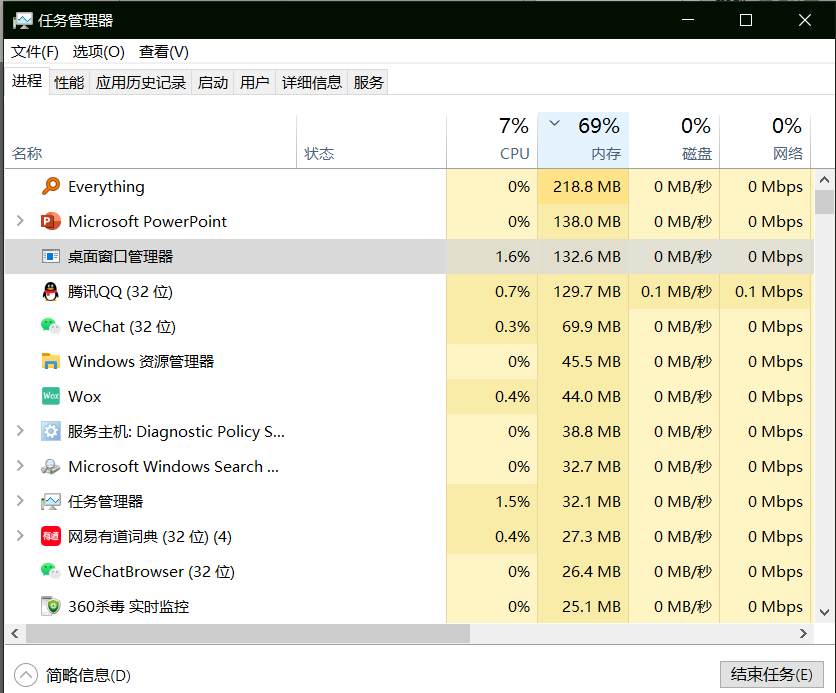
Task: Click the 360杀毒 实时监控 shield icon
Action: click(x=51, y=606)
